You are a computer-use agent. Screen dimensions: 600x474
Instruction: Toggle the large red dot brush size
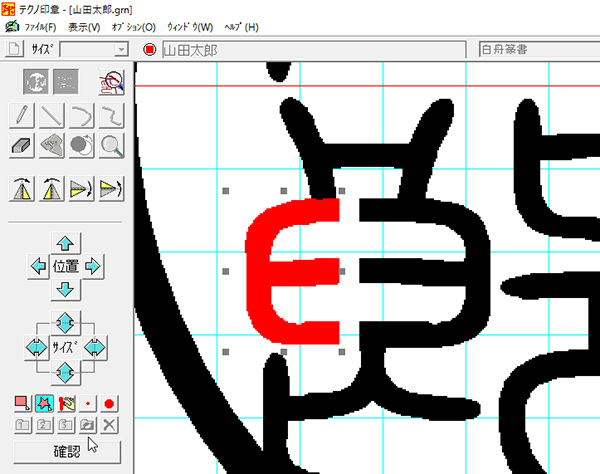(110, 403)
